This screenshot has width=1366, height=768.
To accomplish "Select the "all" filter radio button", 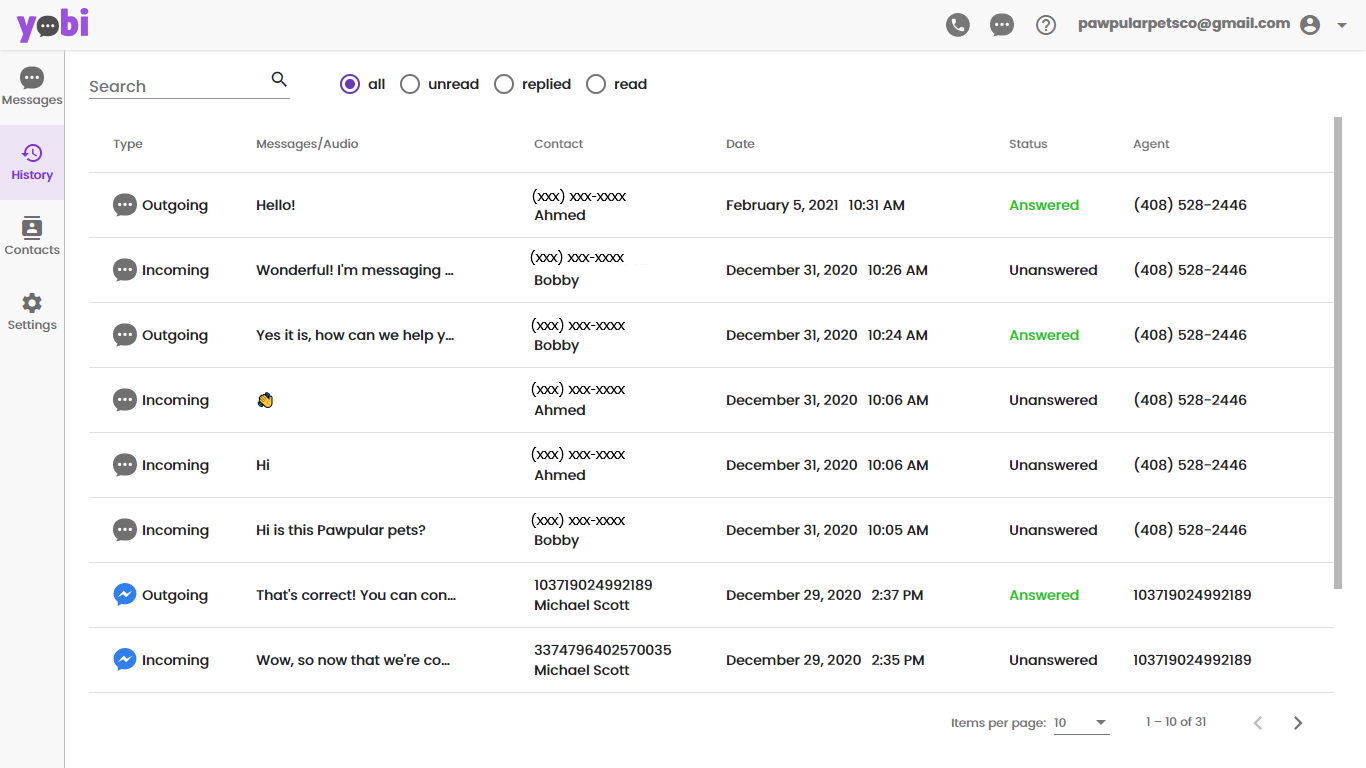I will pos(350,84).
